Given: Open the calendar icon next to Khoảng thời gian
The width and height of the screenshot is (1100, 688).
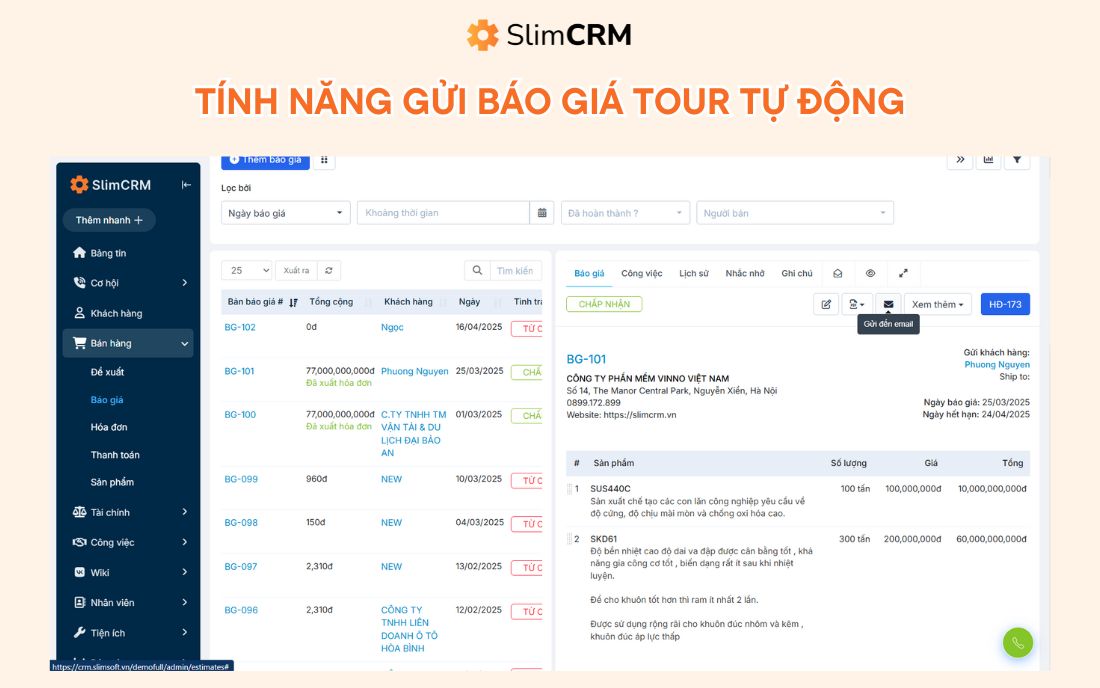Looking at the screenshot, I should tap(542, 212).
